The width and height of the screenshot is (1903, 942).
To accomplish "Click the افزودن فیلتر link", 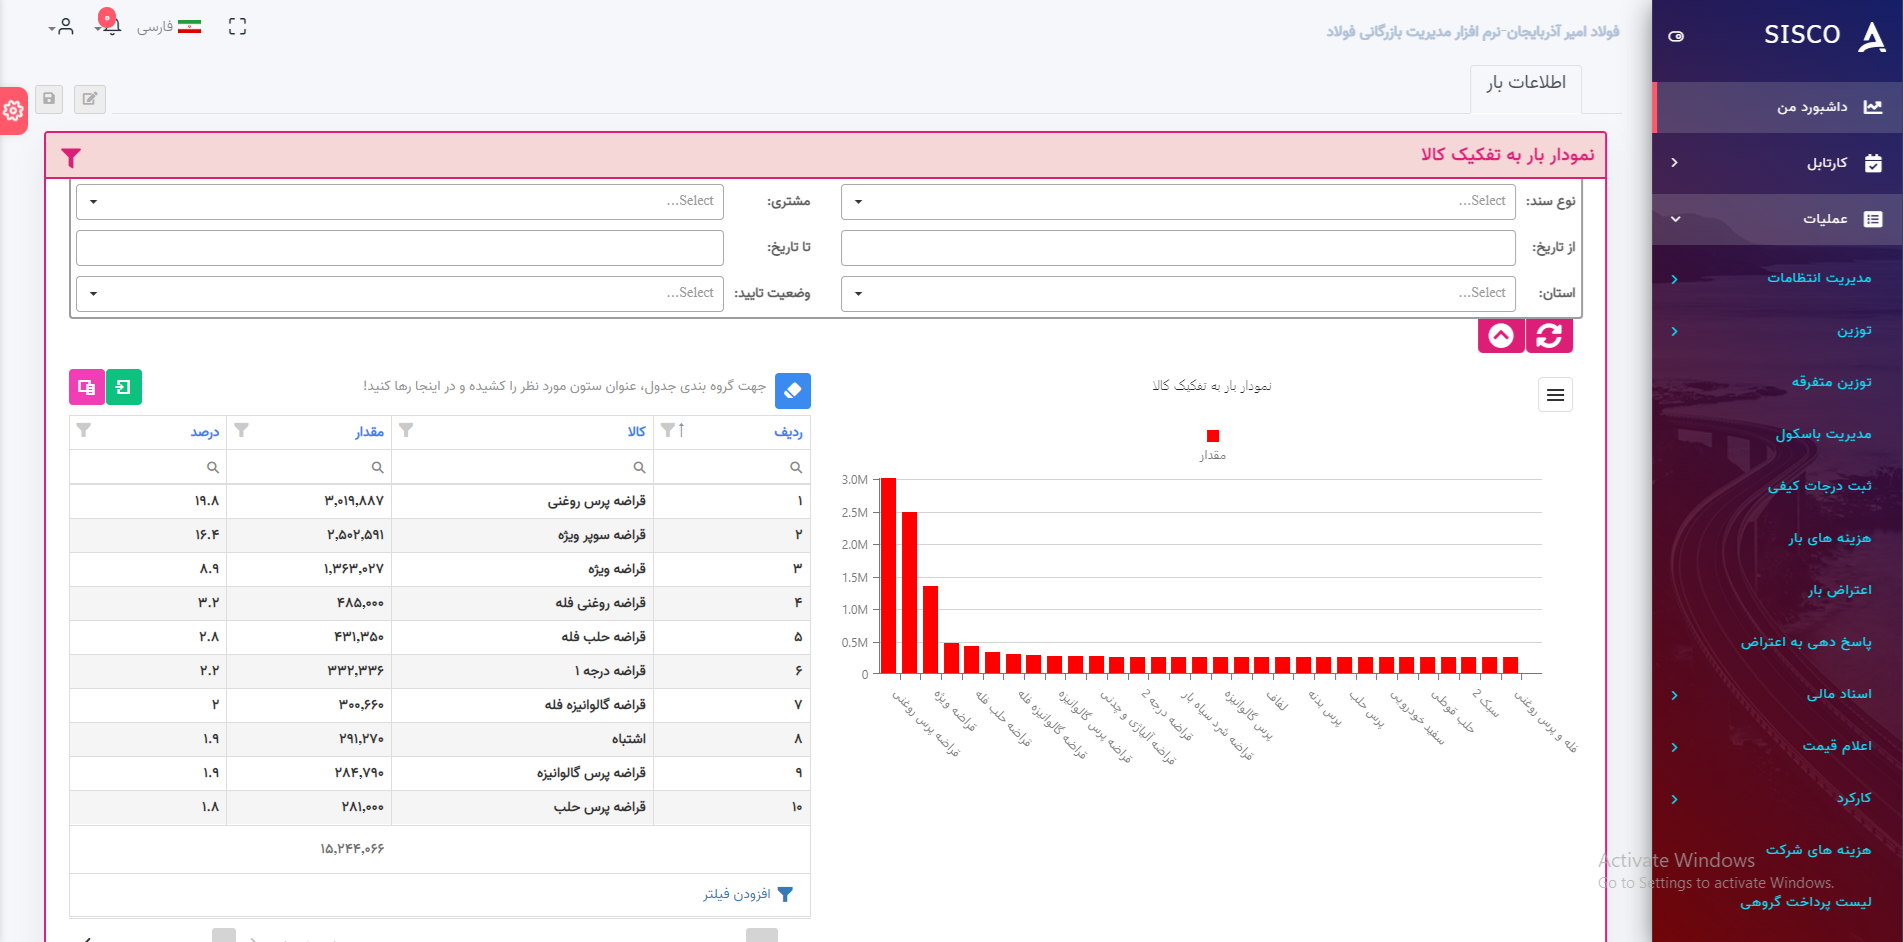I will point(737,894).
